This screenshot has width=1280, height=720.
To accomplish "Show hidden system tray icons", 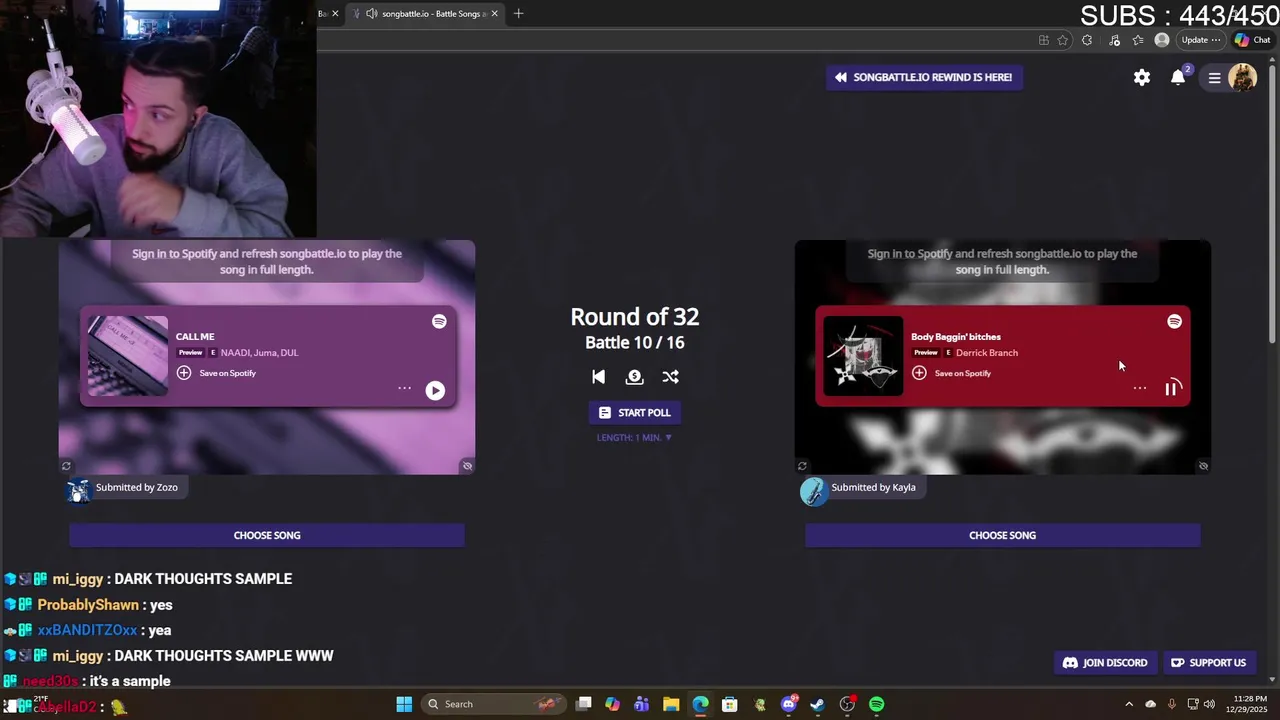I will click(1129, 704).
